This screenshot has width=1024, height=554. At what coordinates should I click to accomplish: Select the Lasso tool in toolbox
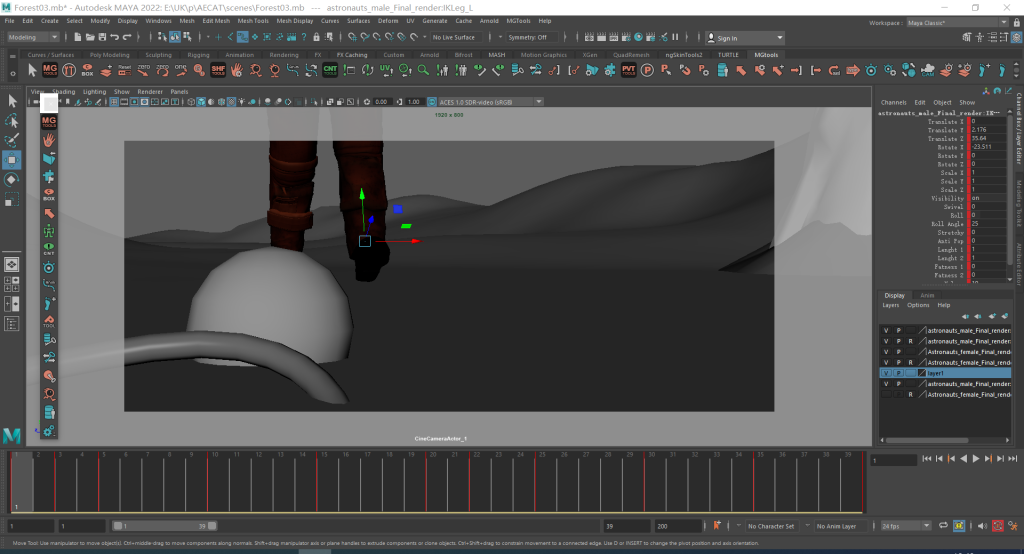pyautogui.click(x=11, y=121)
